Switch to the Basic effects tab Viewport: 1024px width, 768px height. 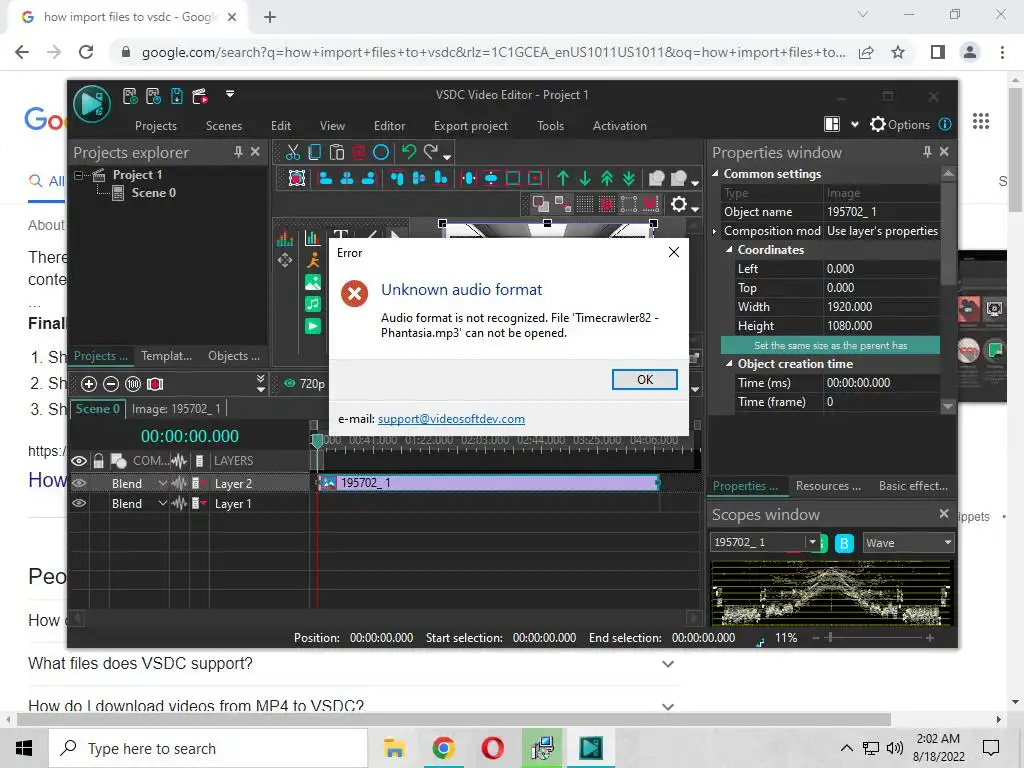point(912,486)
